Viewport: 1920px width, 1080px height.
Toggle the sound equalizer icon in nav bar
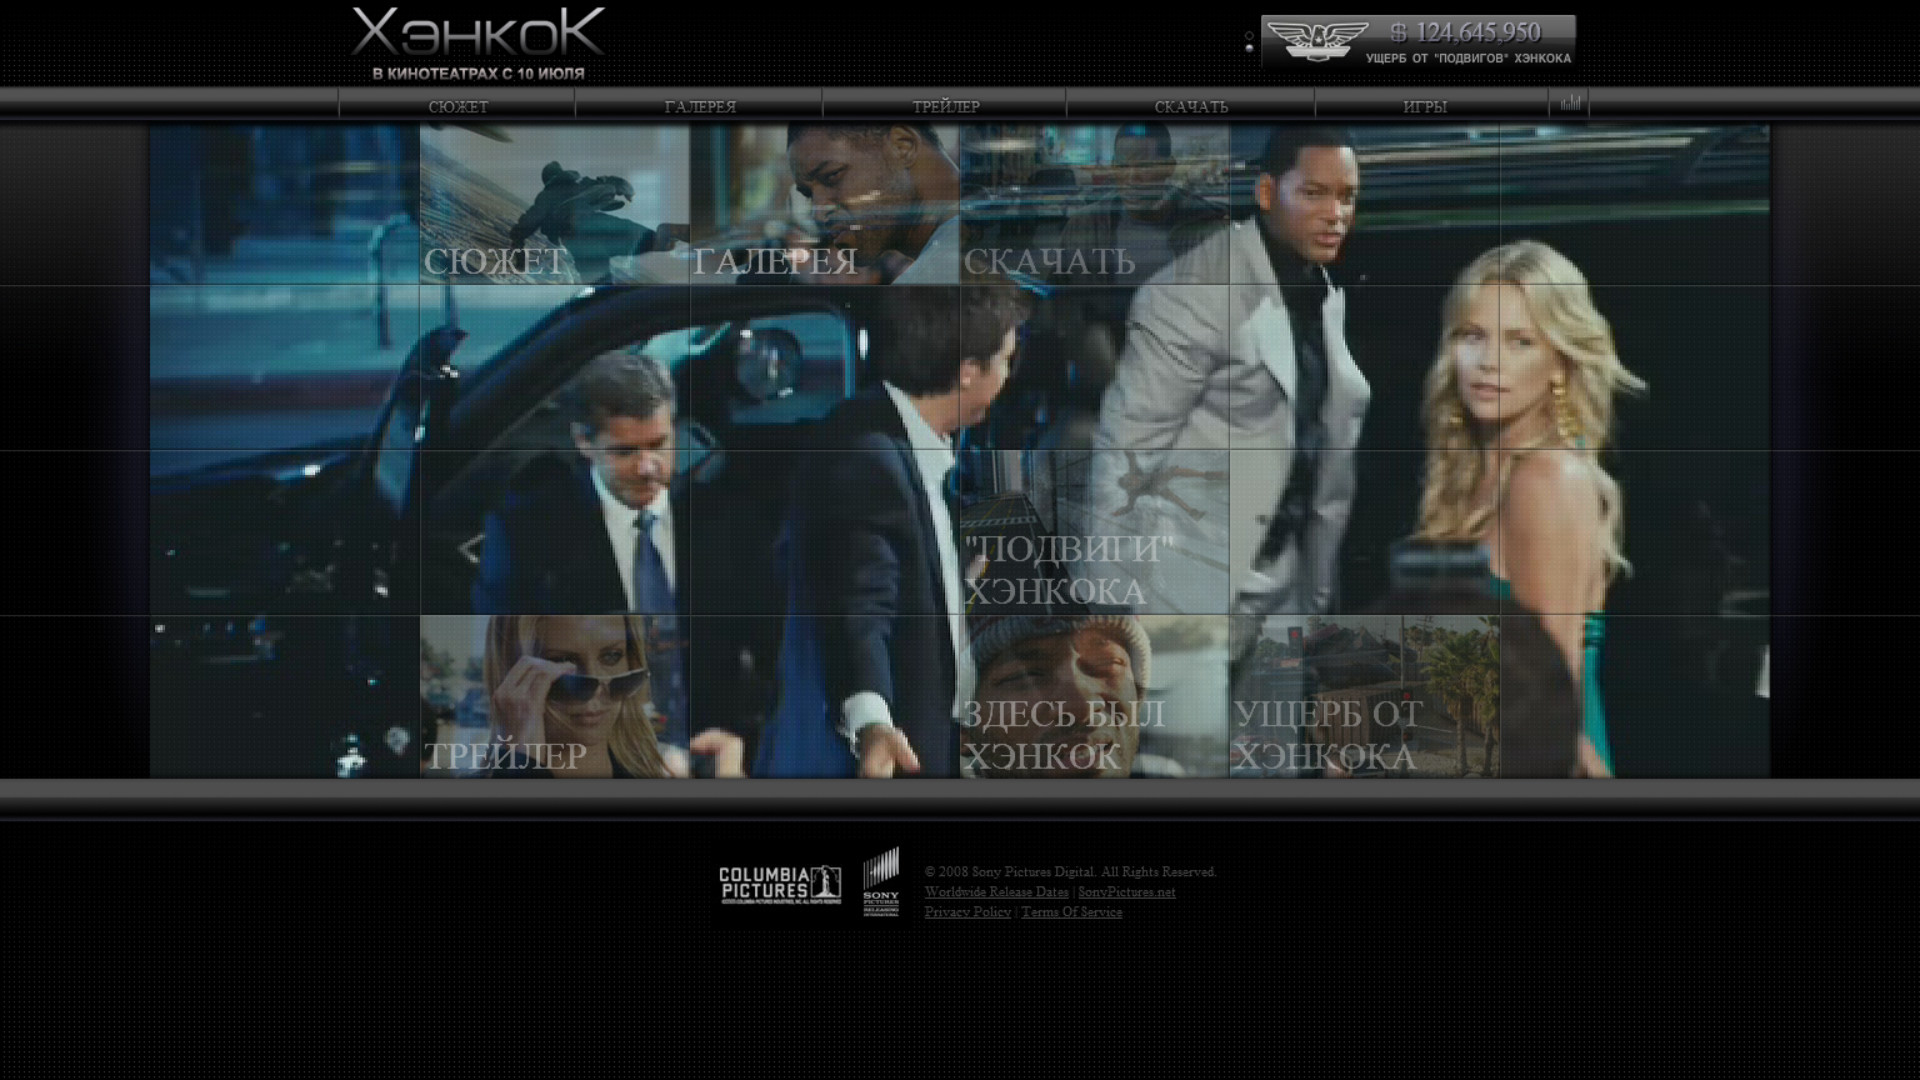coord(1570,103)
